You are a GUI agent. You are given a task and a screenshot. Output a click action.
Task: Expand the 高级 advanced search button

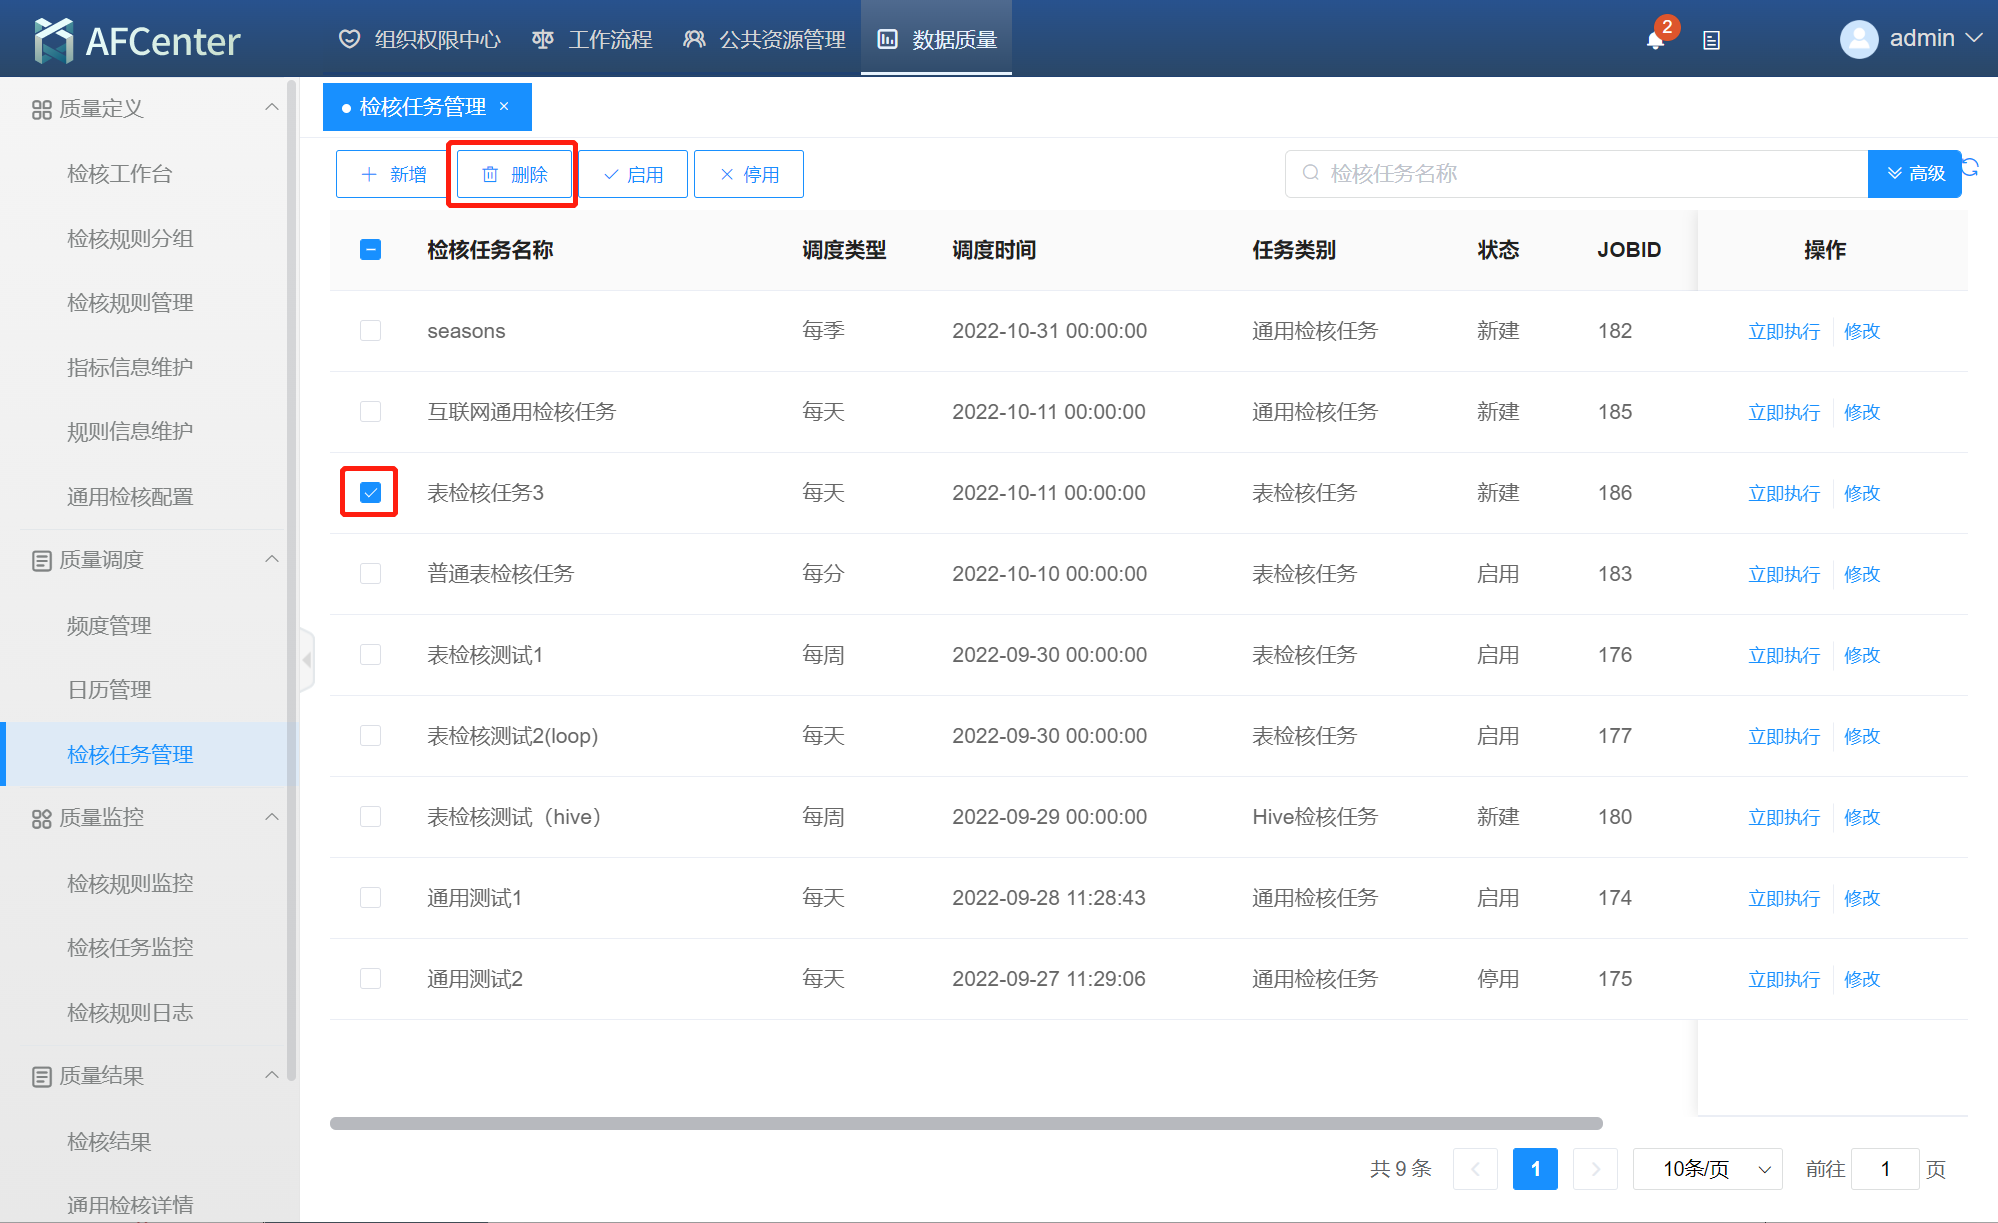[x=1915, y=174]
